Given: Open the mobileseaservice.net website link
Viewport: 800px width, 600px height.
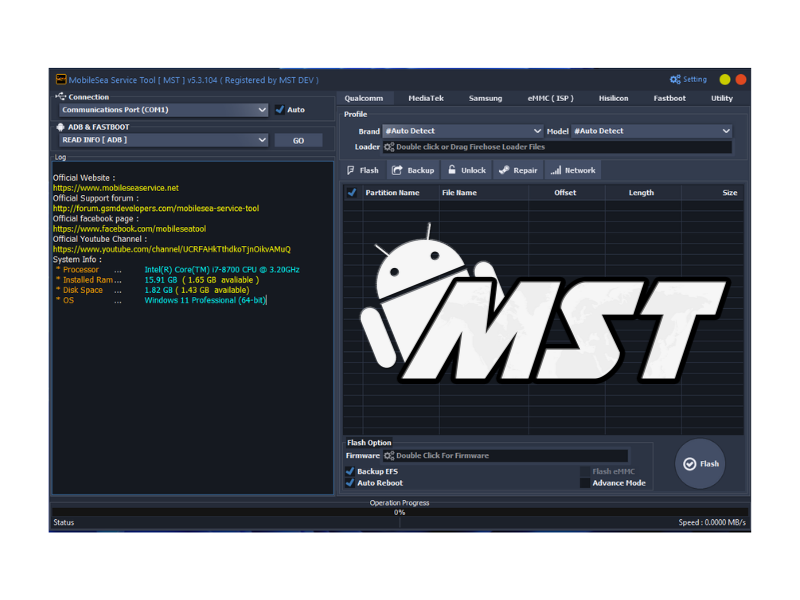Looking at the screenshot, I should 116,188.
